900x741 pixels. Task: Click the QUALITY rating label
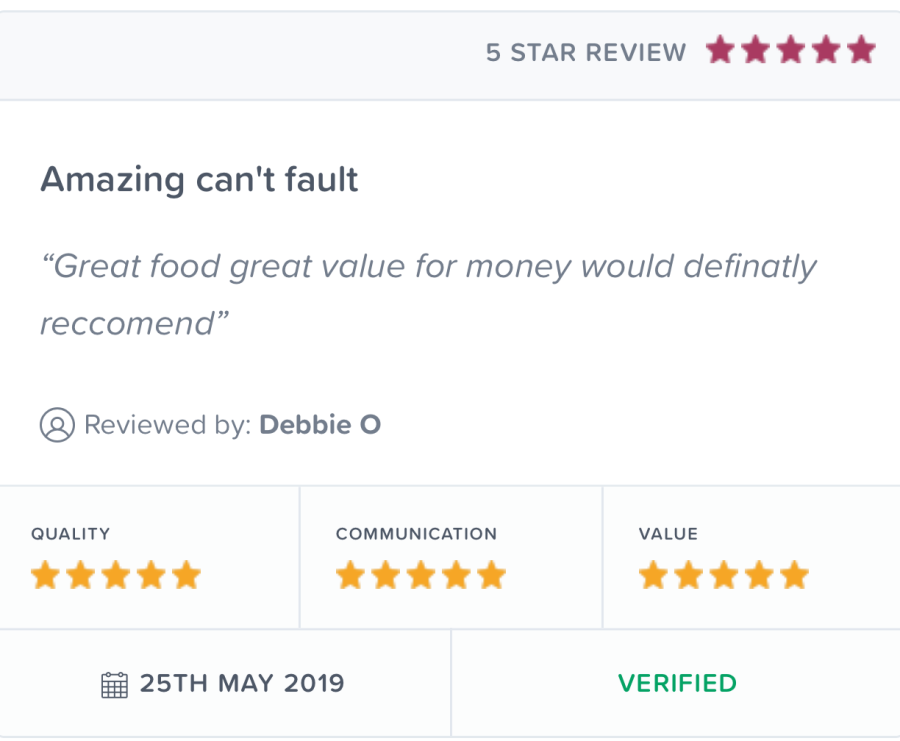pos(71,534)
